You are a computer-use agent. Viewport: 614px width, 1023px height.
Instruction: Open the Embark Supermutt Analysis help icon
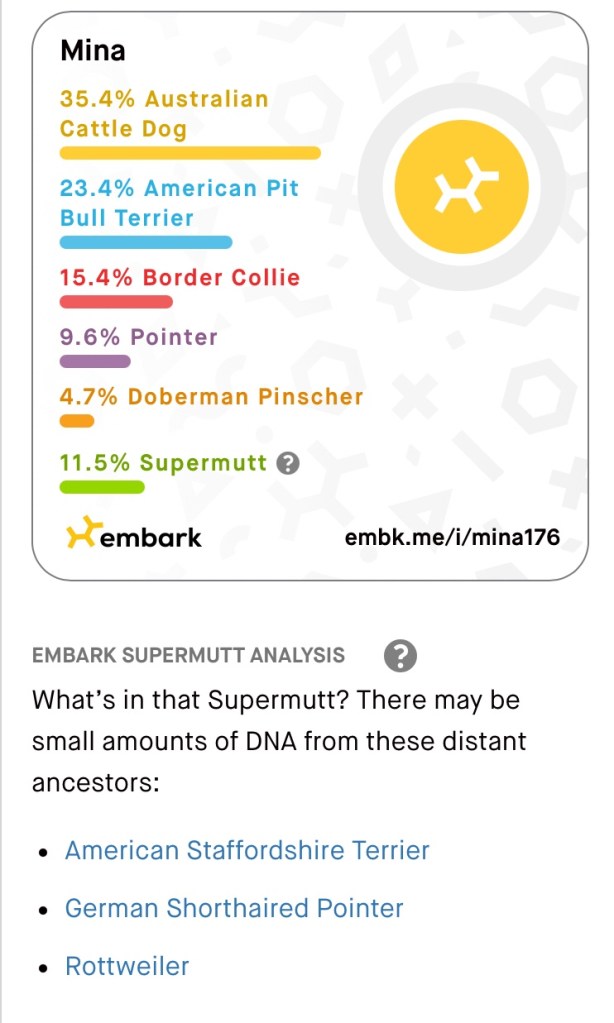click(x=400, y=656)
